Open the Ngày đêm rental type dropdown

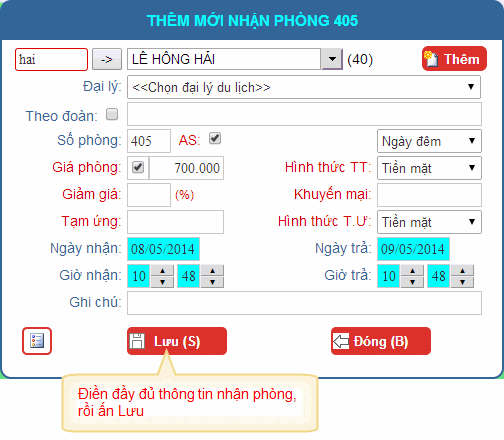429,141
